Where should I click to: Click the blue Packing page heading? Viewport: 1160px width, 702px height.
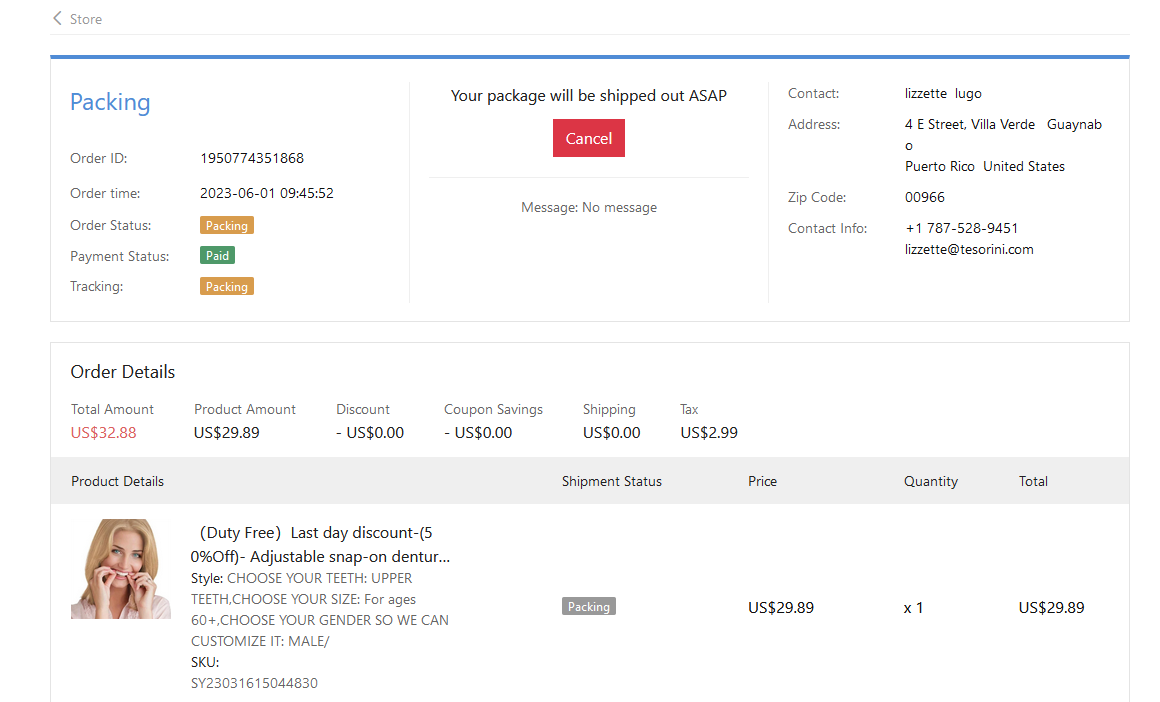(x=110, y=102)
